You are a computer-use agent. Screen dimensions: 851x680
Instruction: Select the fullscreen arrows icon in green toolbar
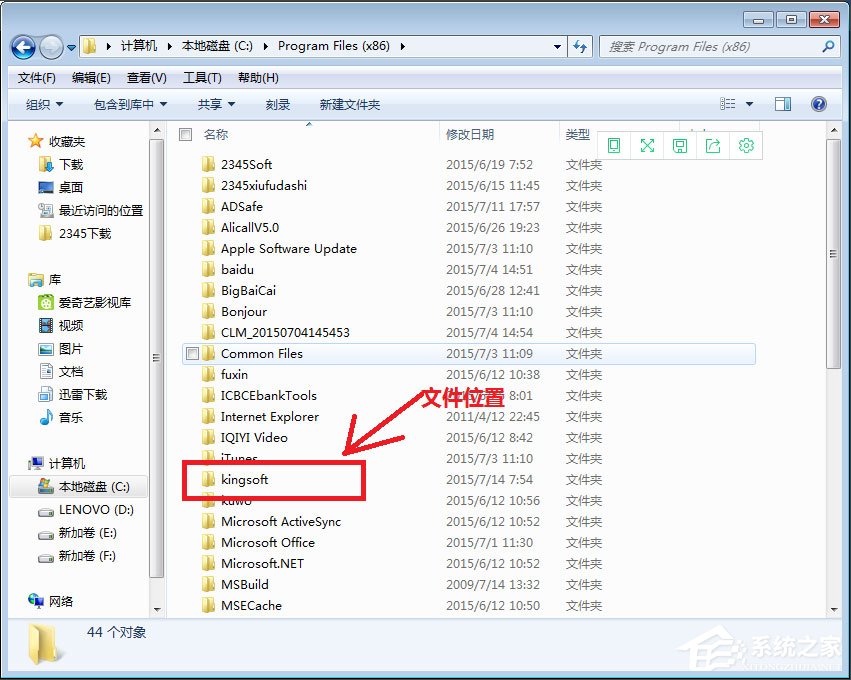click(x=647, y=145)
